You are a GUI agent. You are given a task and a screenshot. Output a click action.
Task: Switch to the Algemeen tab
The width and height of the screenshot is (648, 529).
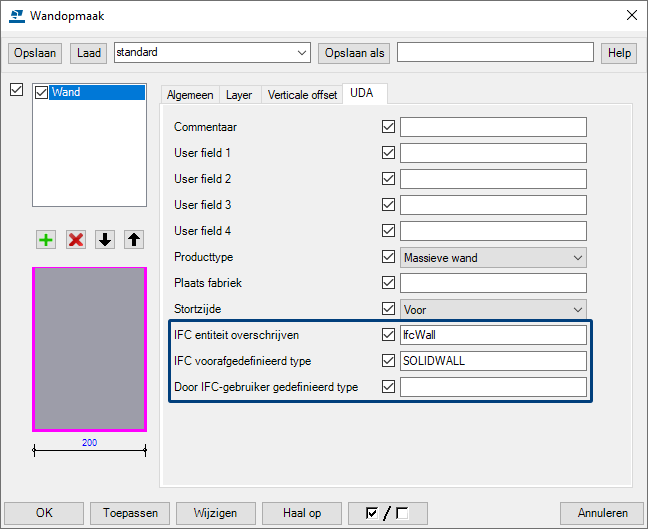[x=189, y=95]
